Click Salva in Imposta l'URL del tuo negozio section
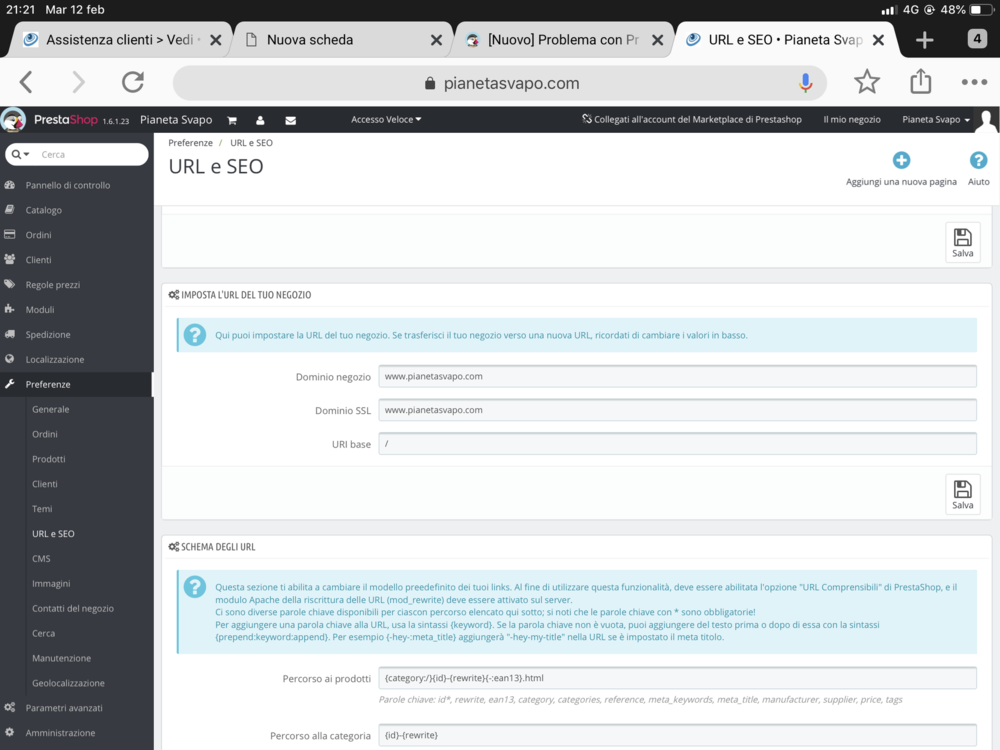Screen dimensions: 1000x750 click(962, 494)
